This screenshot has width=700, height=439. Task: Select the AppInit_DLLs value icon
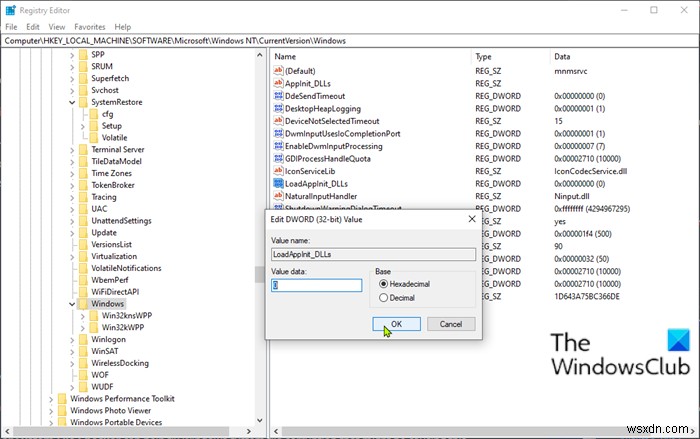tap(278, 83)
